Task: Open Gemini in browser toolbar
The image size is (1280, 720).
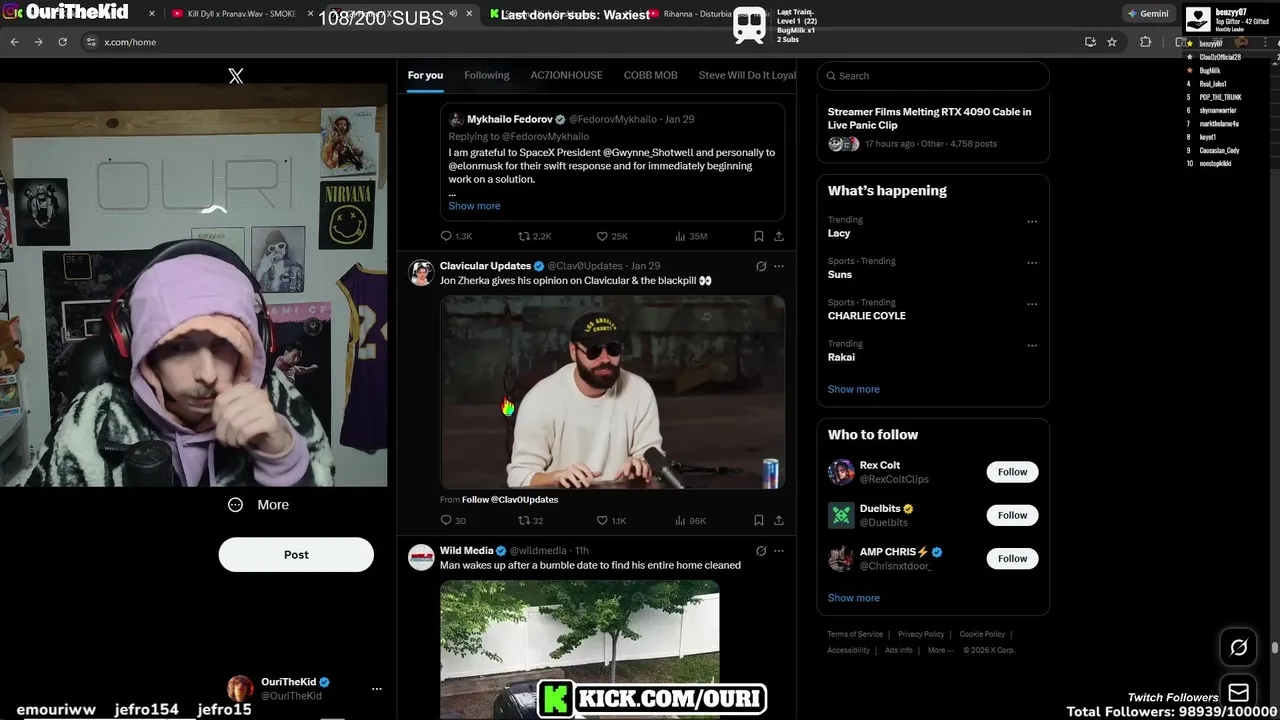Action: point(1147,14)
